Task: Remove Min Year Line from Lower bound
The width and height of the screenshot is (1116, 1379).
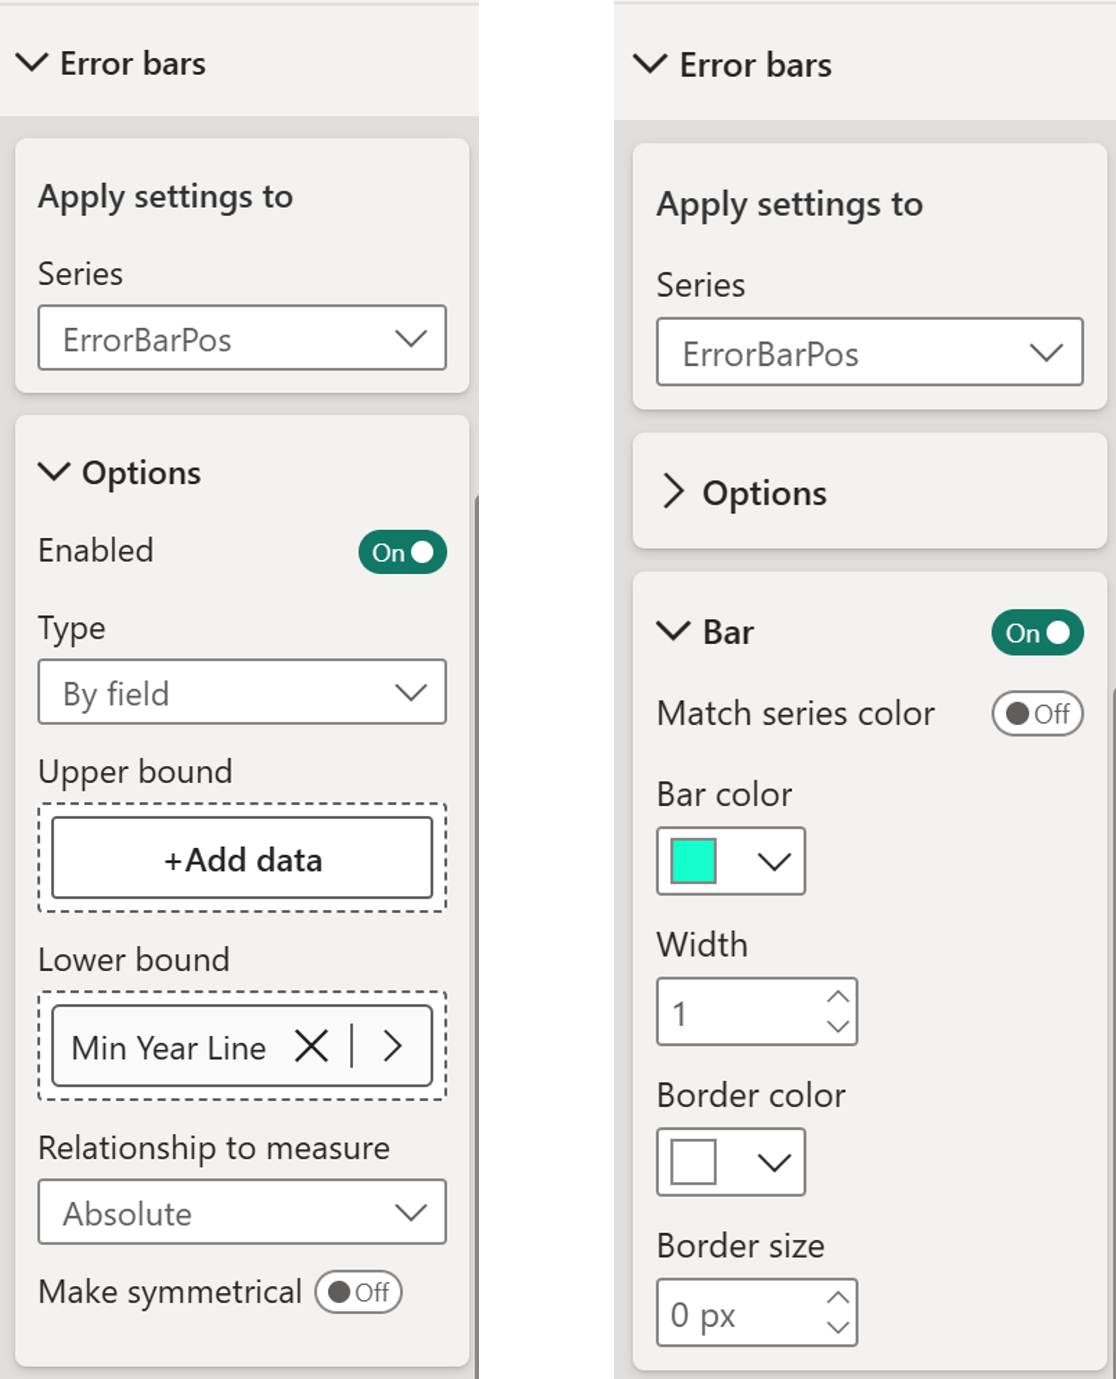Action: [x=311, y=1047]
